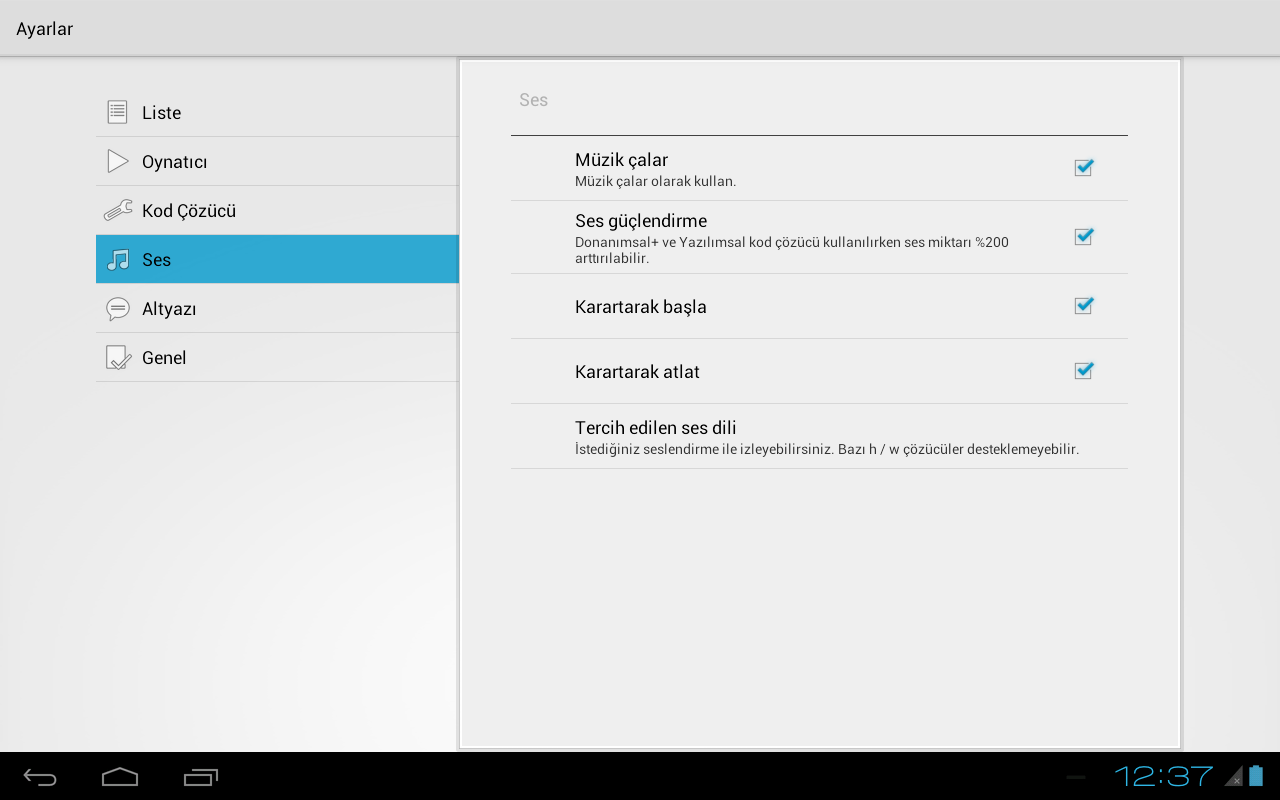Disable the Karartarak başla checkbox
Screen dimensions: 1280x800
point(1083,305)
